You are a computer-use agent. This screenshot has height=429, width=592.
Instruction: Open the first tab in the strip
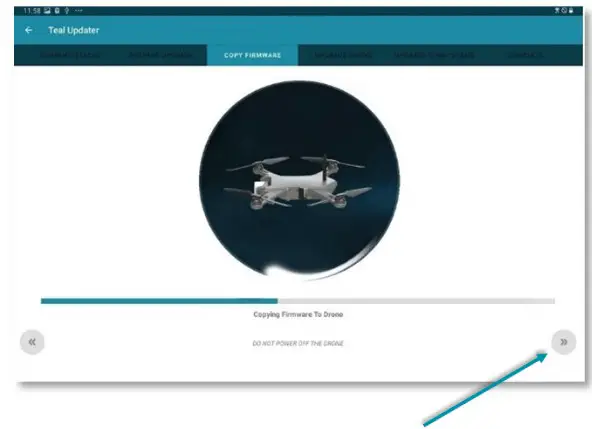pyautogui.click(x=70, y=55)
